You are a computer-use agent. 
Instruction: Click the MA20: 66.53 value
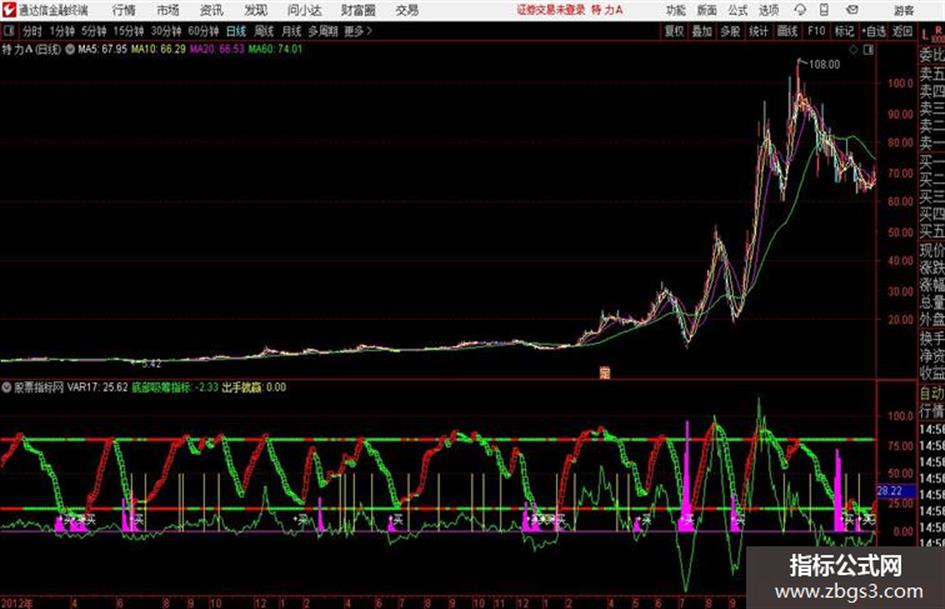pyautogui.click(x=217, y=49)
